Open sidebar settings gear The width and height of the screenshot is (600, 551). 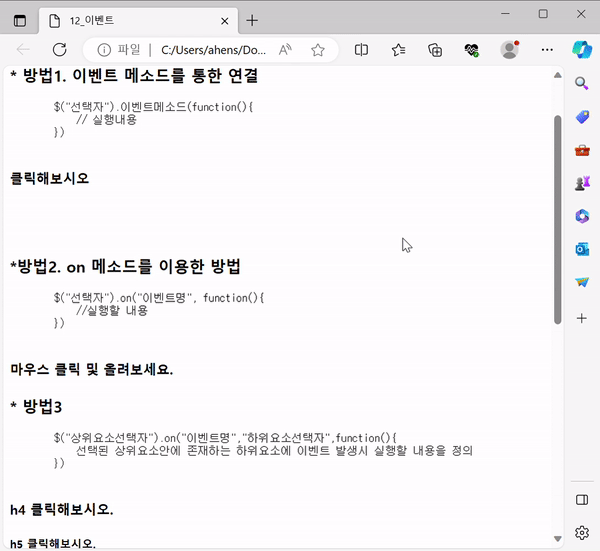point(582,533)
